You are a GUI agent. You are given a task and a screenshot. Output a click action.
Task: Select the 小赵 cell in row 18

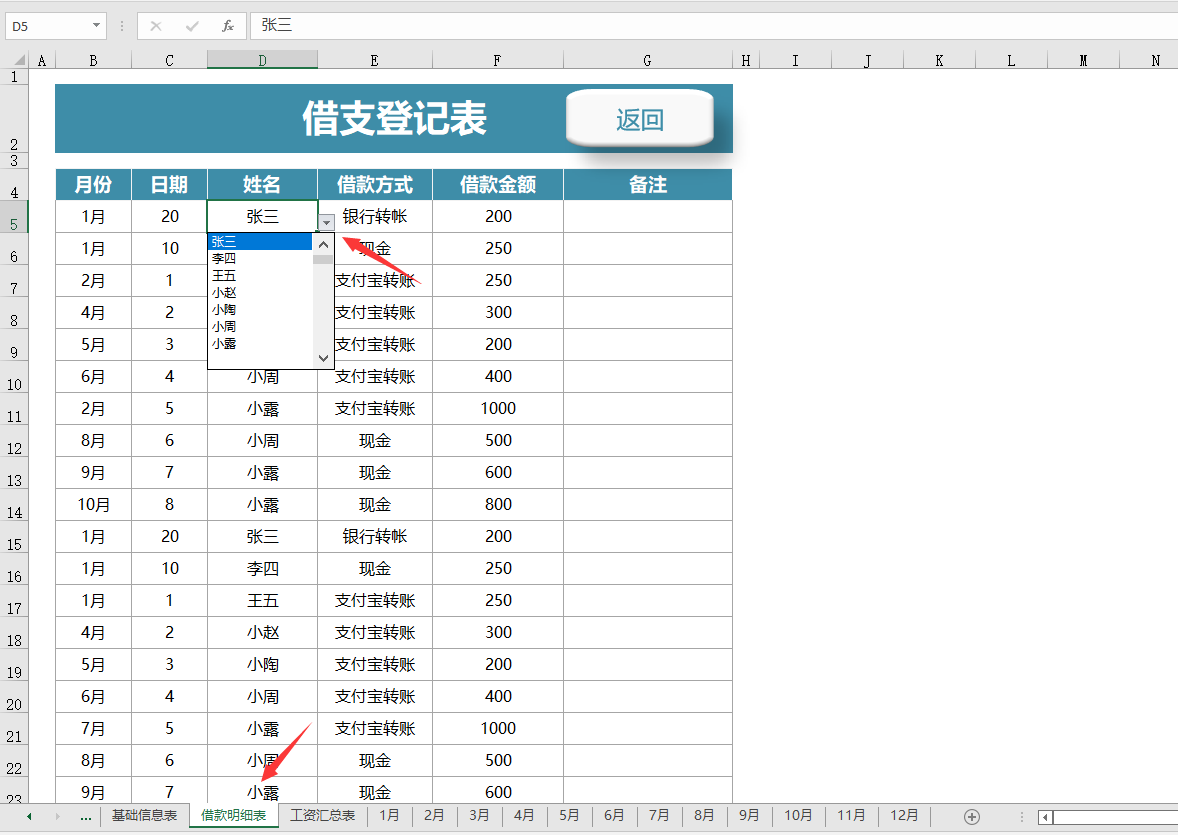(x=262, y=632)
